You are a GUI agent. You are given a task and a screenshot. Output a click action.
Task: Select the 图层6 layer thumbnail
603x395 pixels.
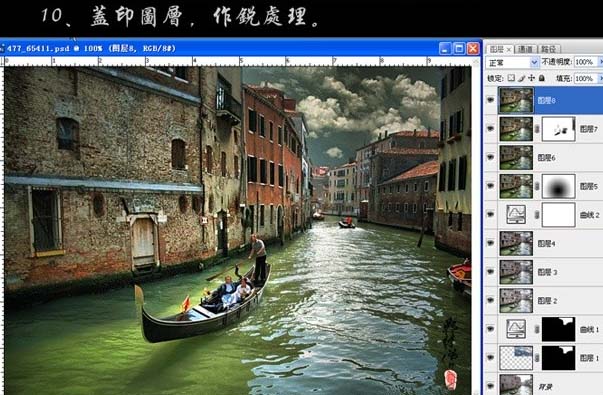click(x=516, y=158)
